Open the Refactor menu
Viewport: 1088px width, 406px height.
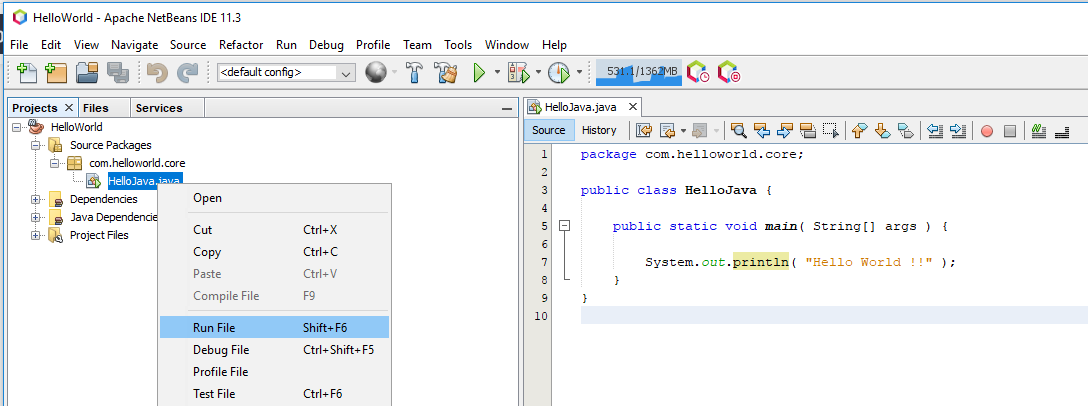(241, 44)
